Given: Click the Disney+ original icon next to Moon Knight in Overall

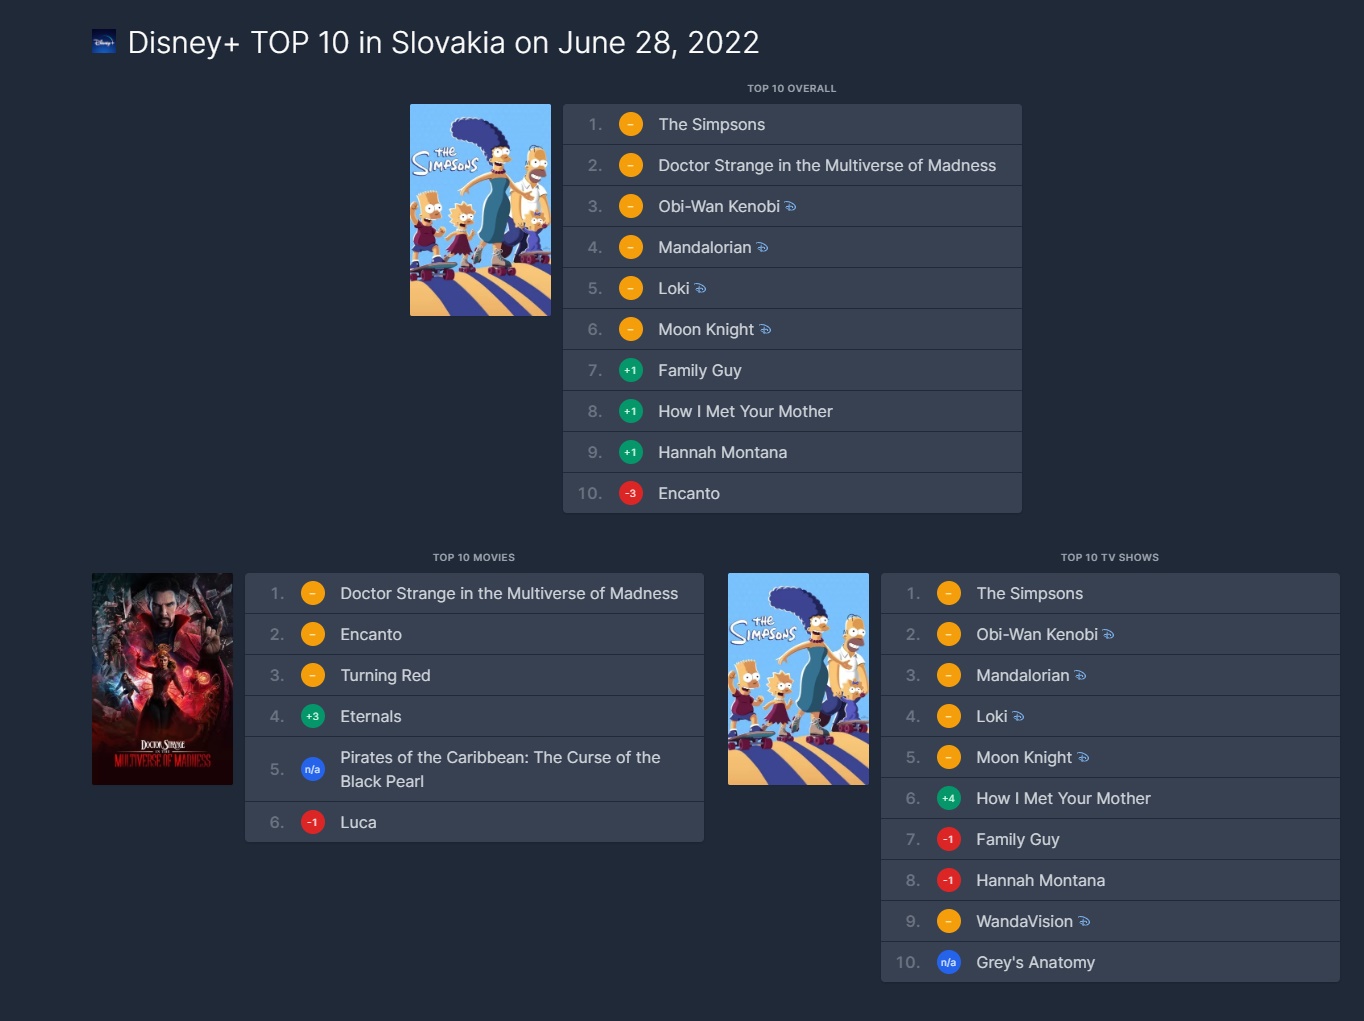Looking at the screenshot, I should 765,330.
